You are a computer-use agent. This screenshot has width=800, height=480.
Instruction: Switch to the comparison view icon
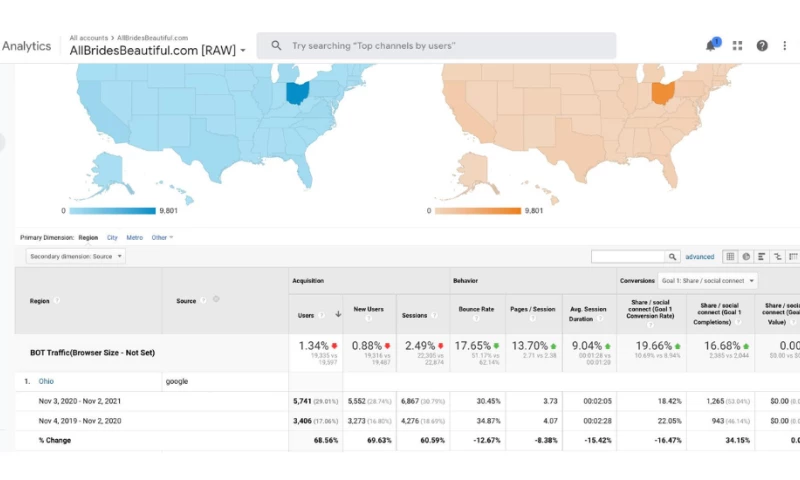(x=778, y=257)
